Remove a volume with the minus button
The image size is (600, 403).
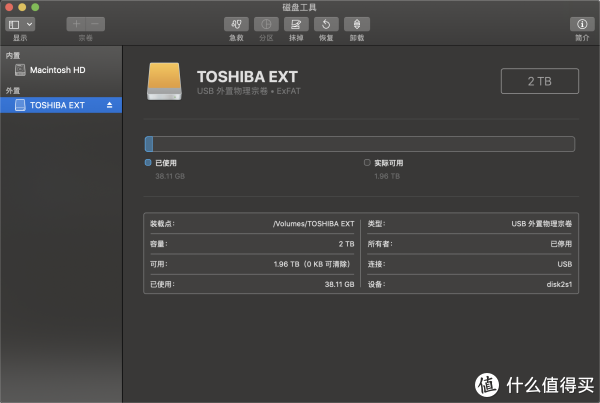[93, 23]
